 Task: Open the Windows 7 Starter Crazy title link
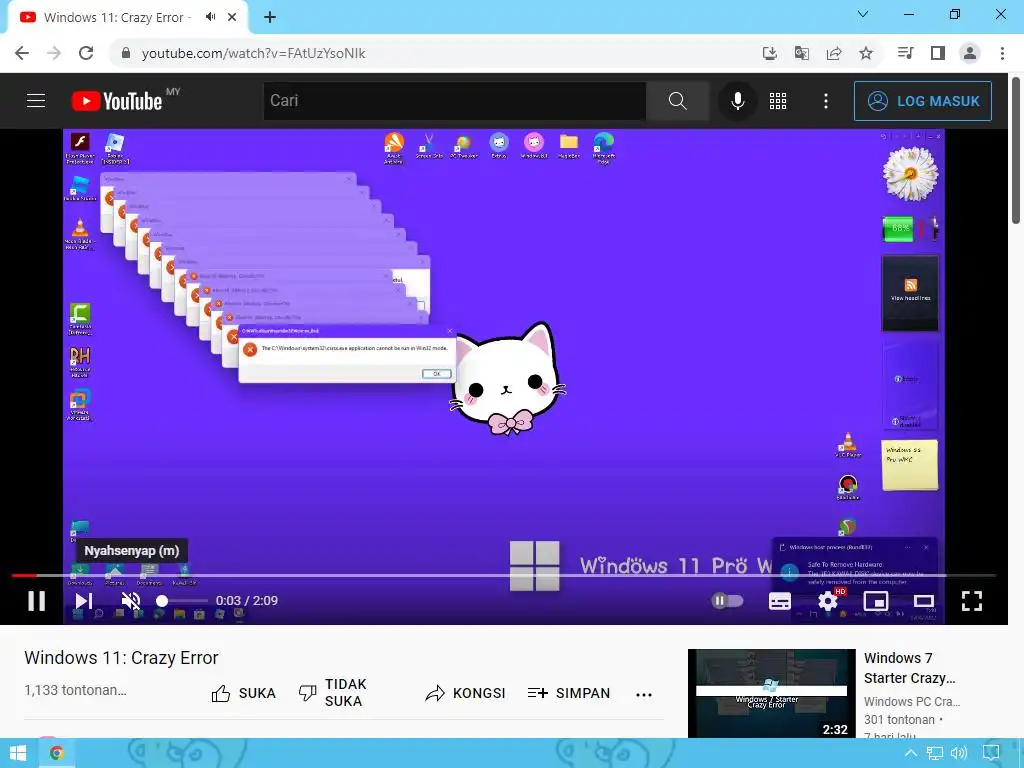tap(910, 667)
